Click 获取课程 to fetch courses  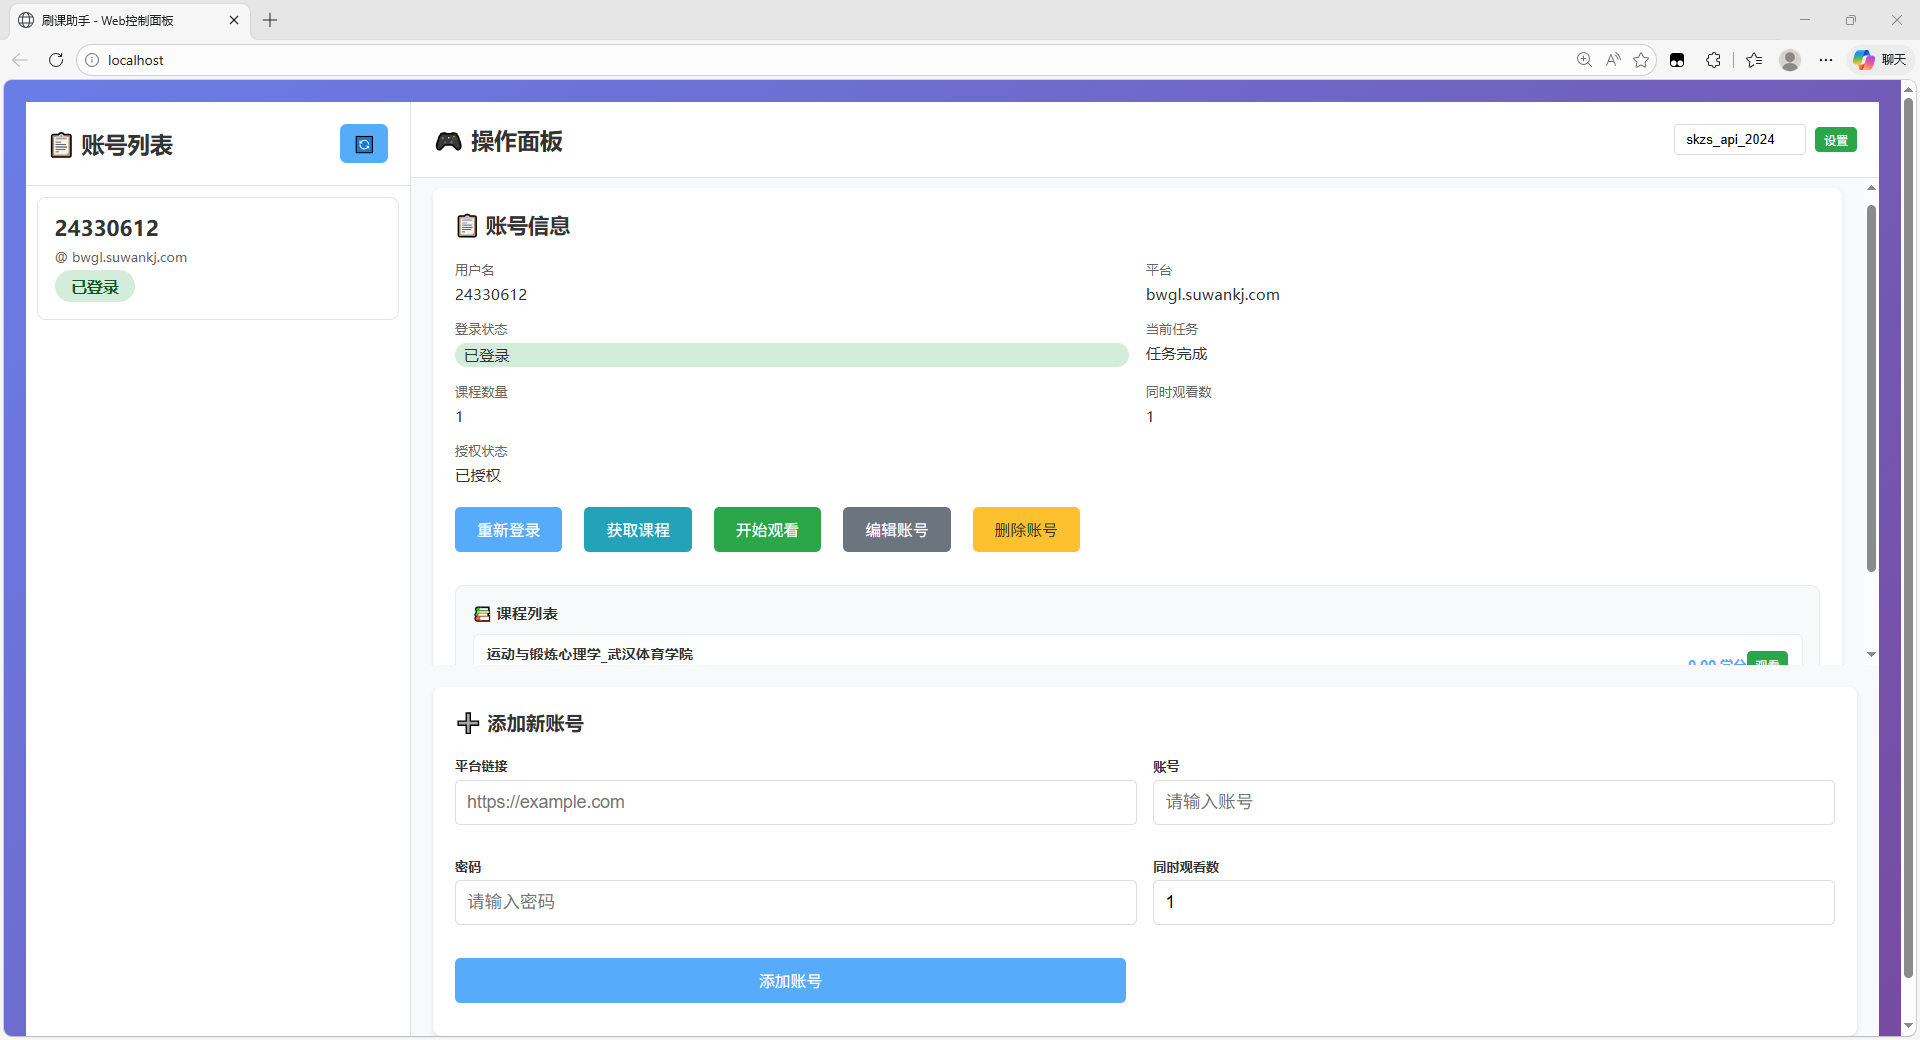coord(637,529)
